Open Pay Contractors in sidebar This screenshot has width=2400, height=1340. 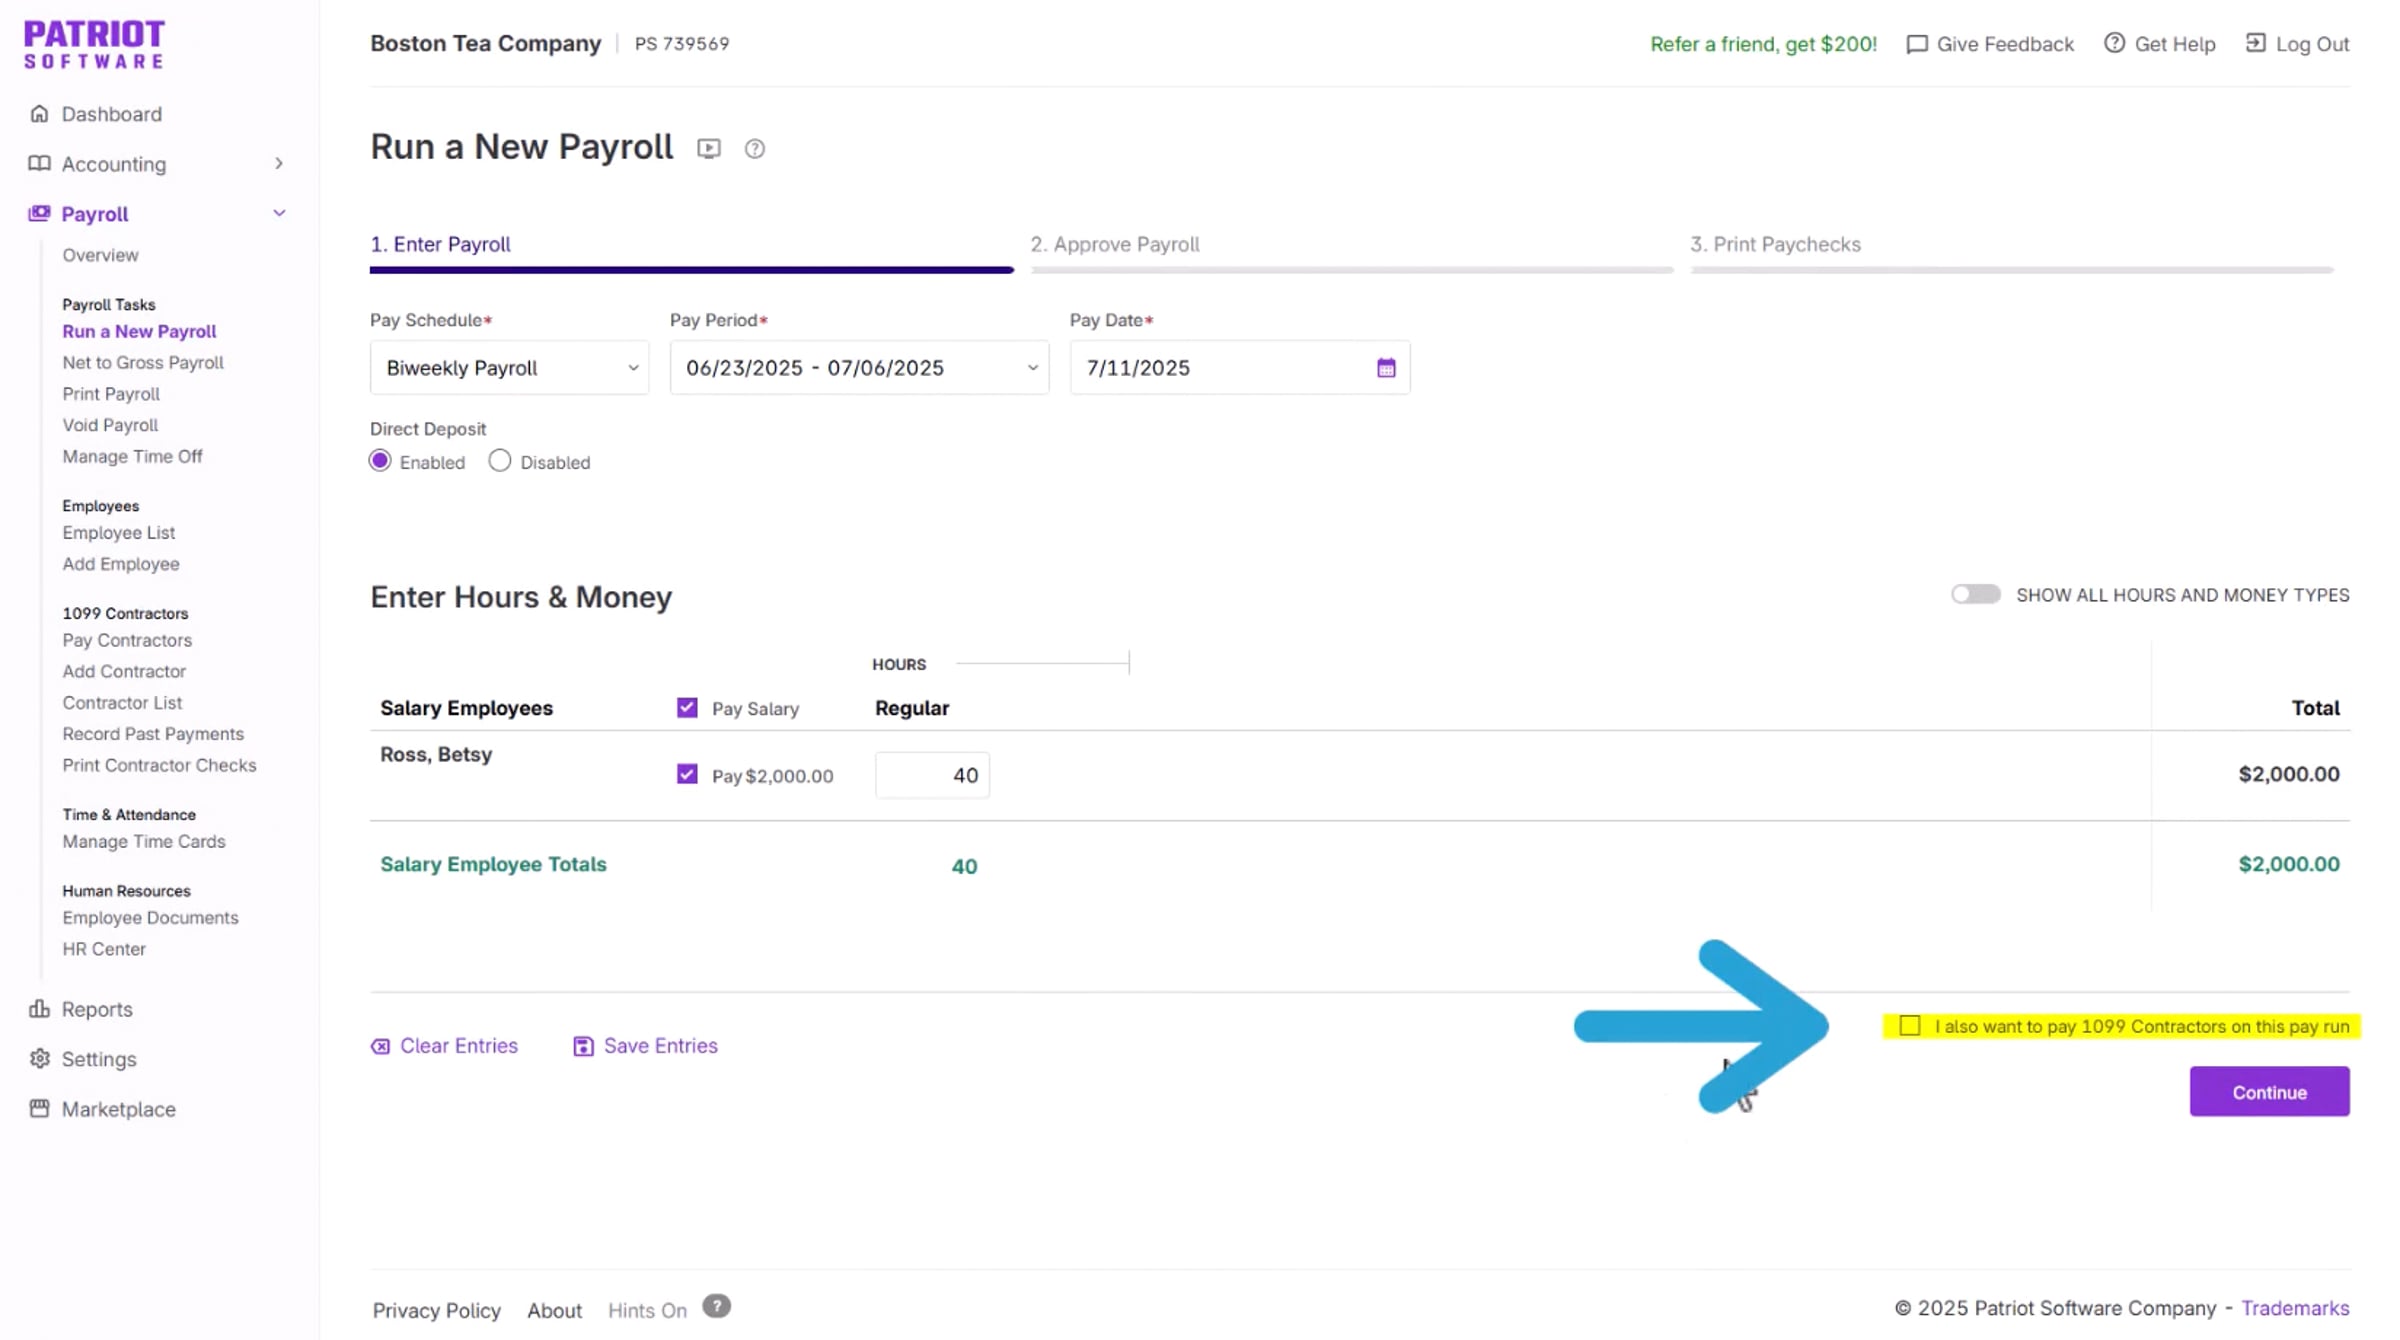(127, 640)
